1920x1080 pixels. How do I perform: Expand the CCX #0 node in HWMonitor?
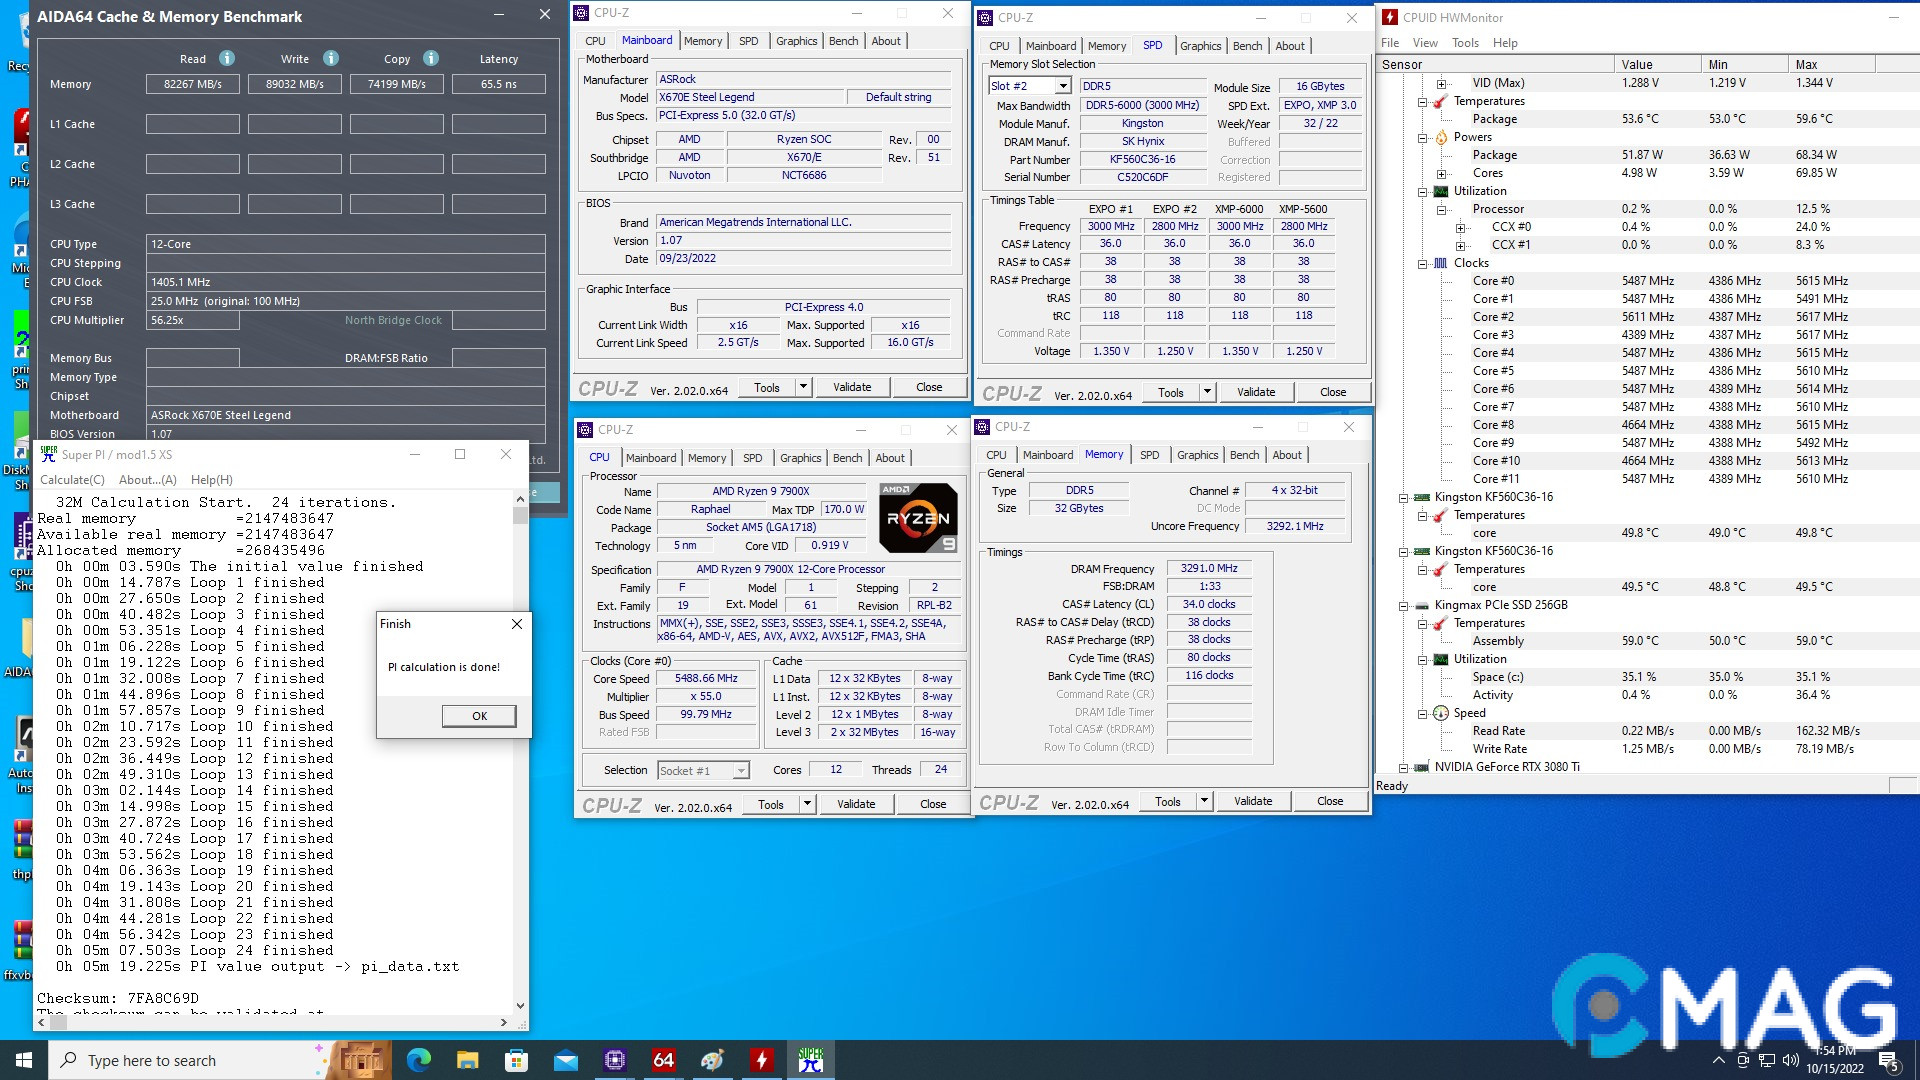[1460, 228]
